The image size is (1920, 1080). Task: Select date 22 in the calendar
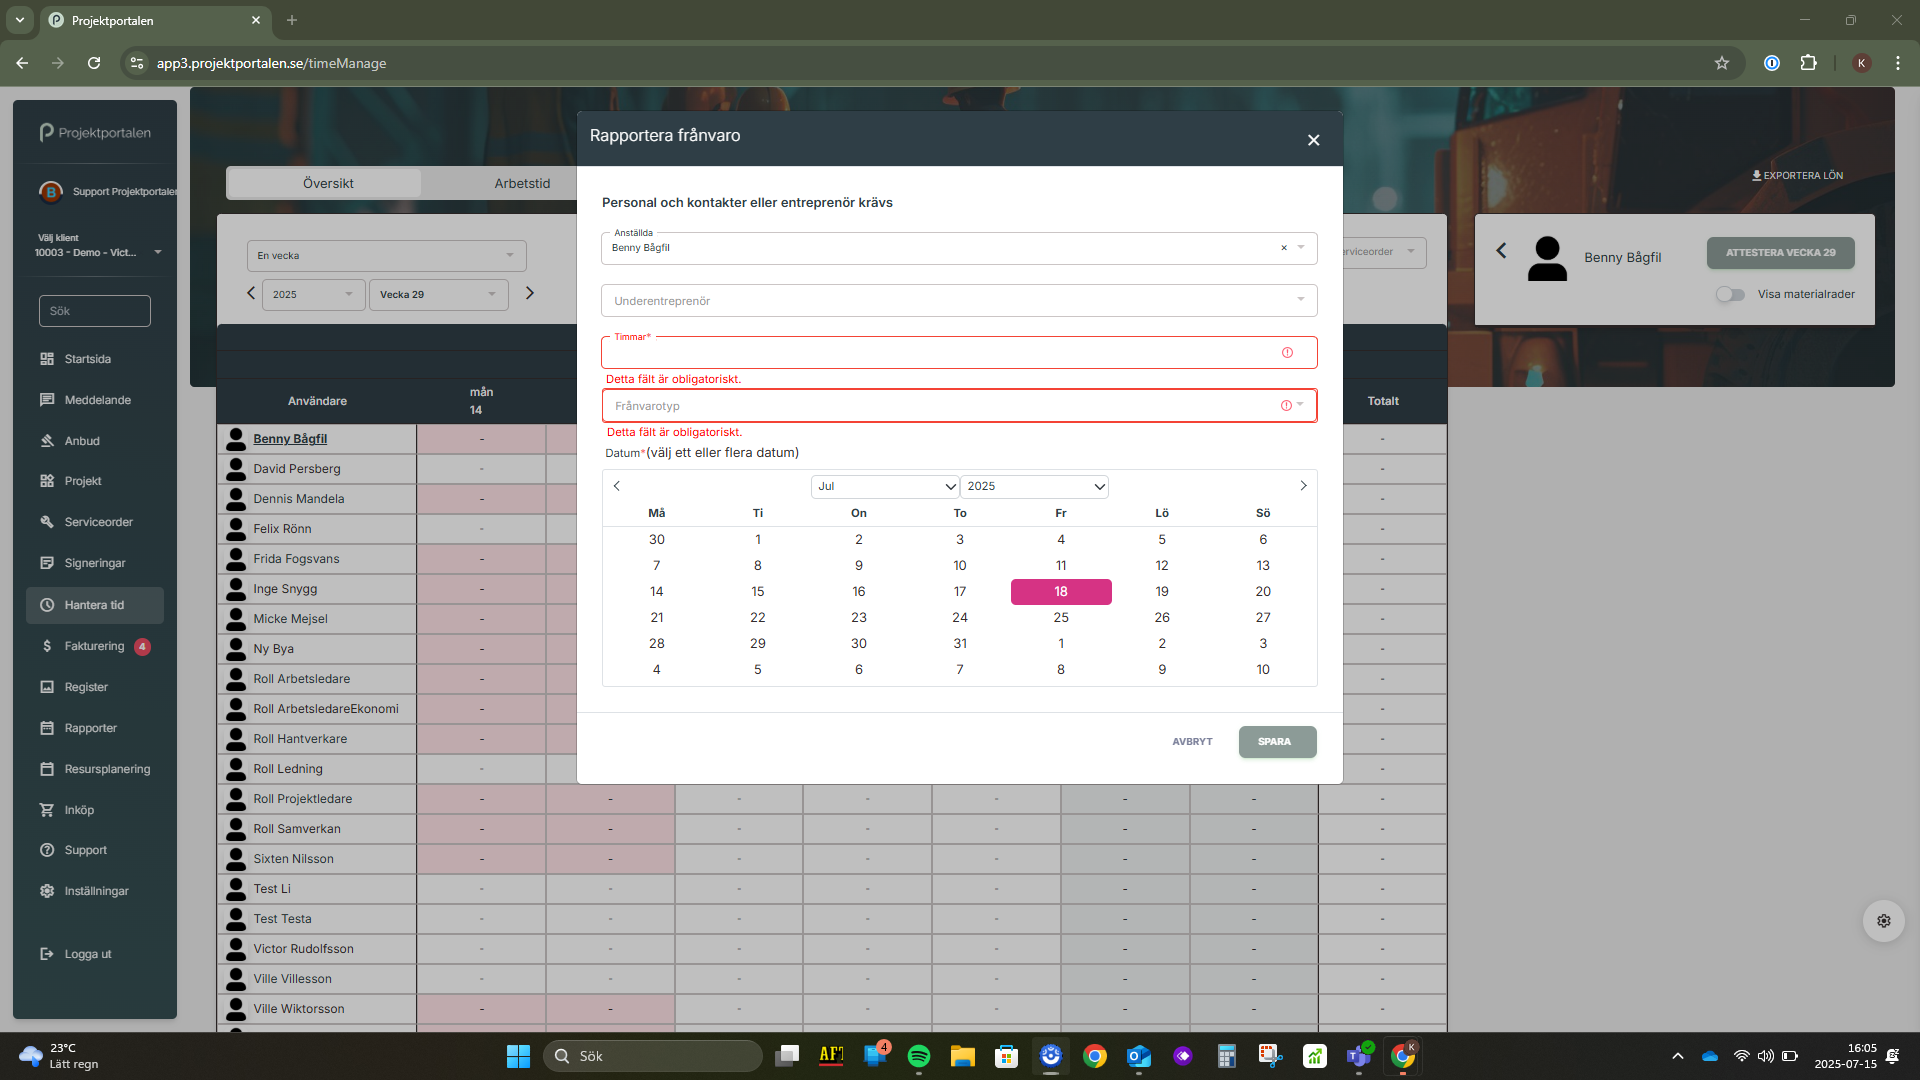tap(758, 617)
